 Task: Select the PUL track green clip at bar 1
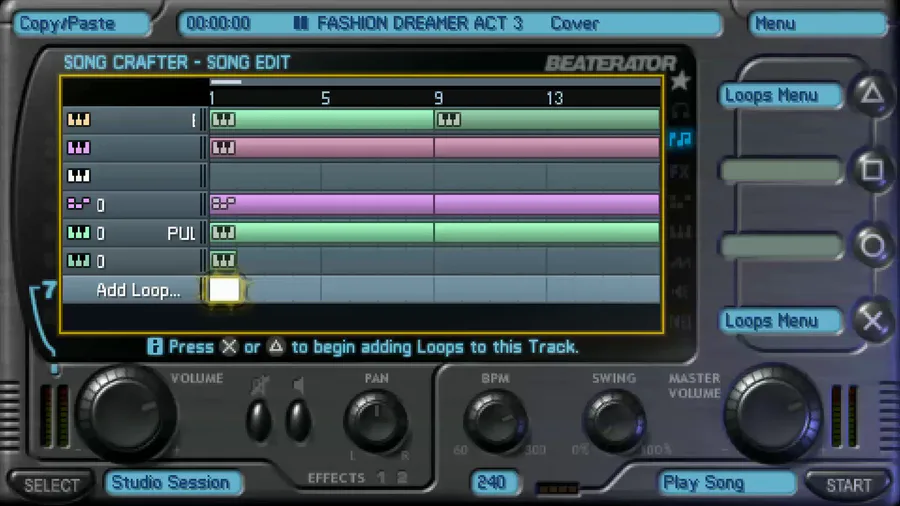coord(322,232)
